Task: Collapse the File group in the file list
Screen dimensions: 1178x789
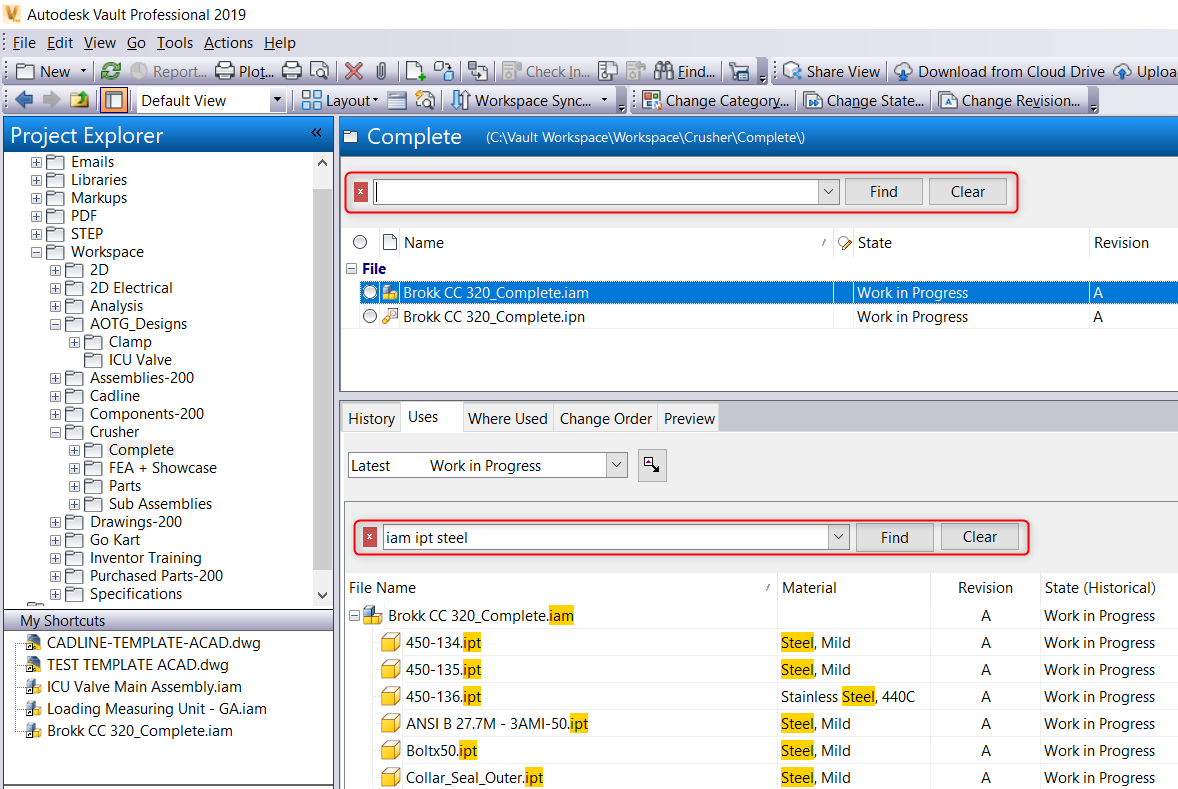Action: click(351, 268)
